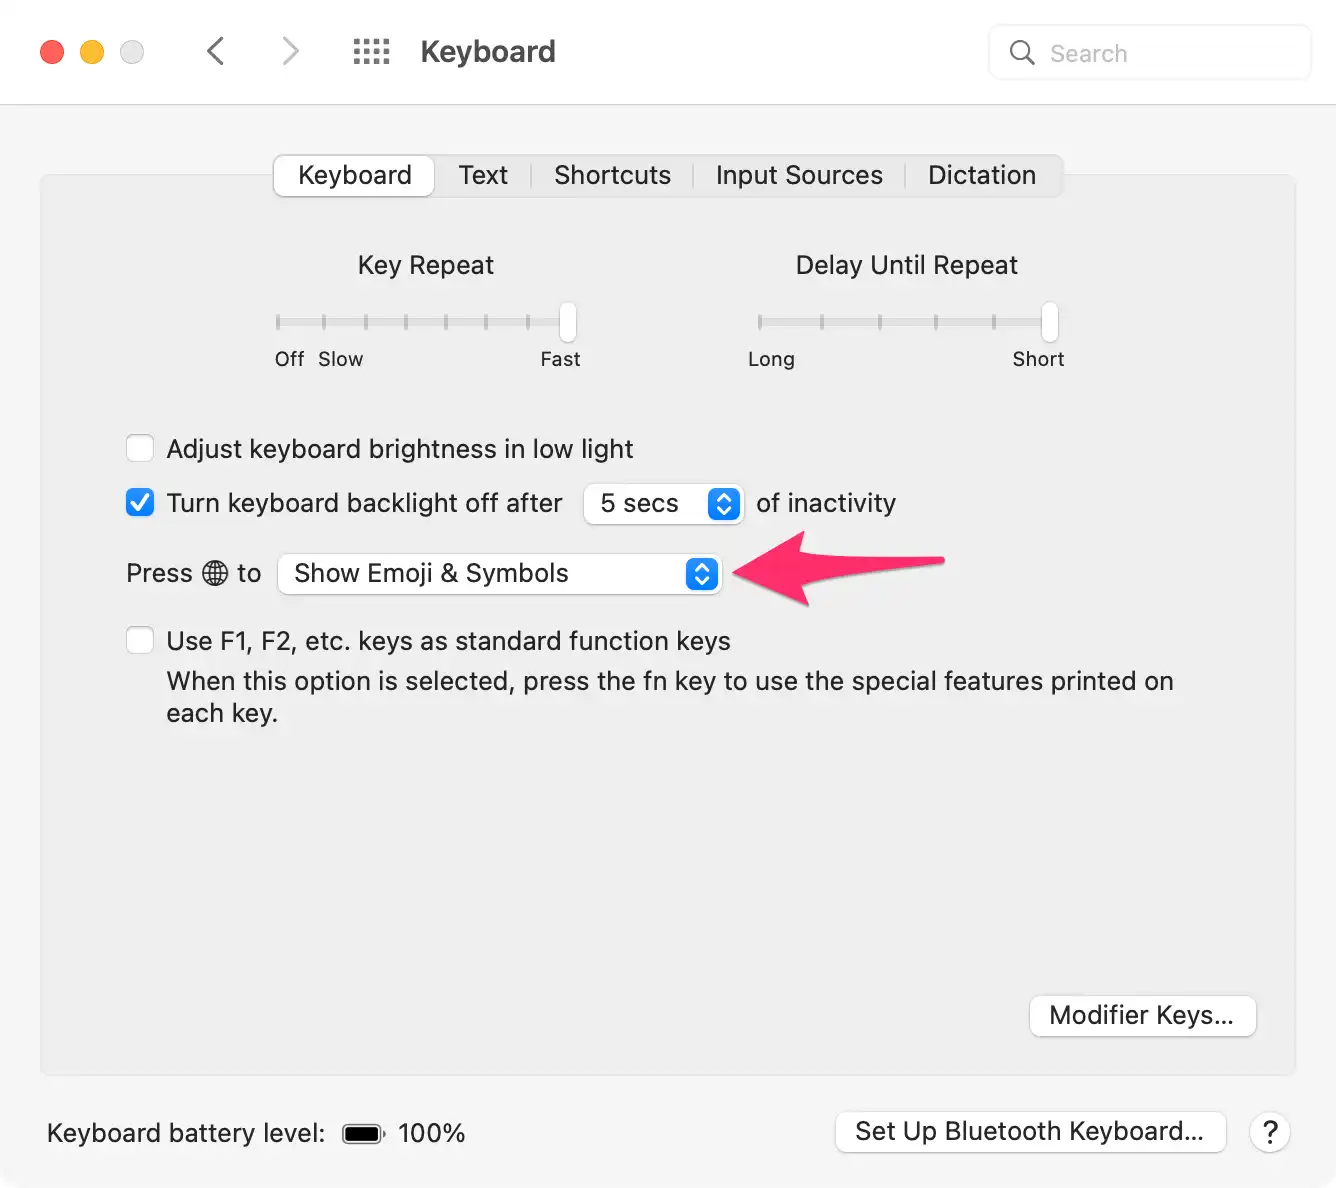Enable Adjust keyboard brightness in low light
Viewport: 1336px width, 1188px height.
pos(140,448)
